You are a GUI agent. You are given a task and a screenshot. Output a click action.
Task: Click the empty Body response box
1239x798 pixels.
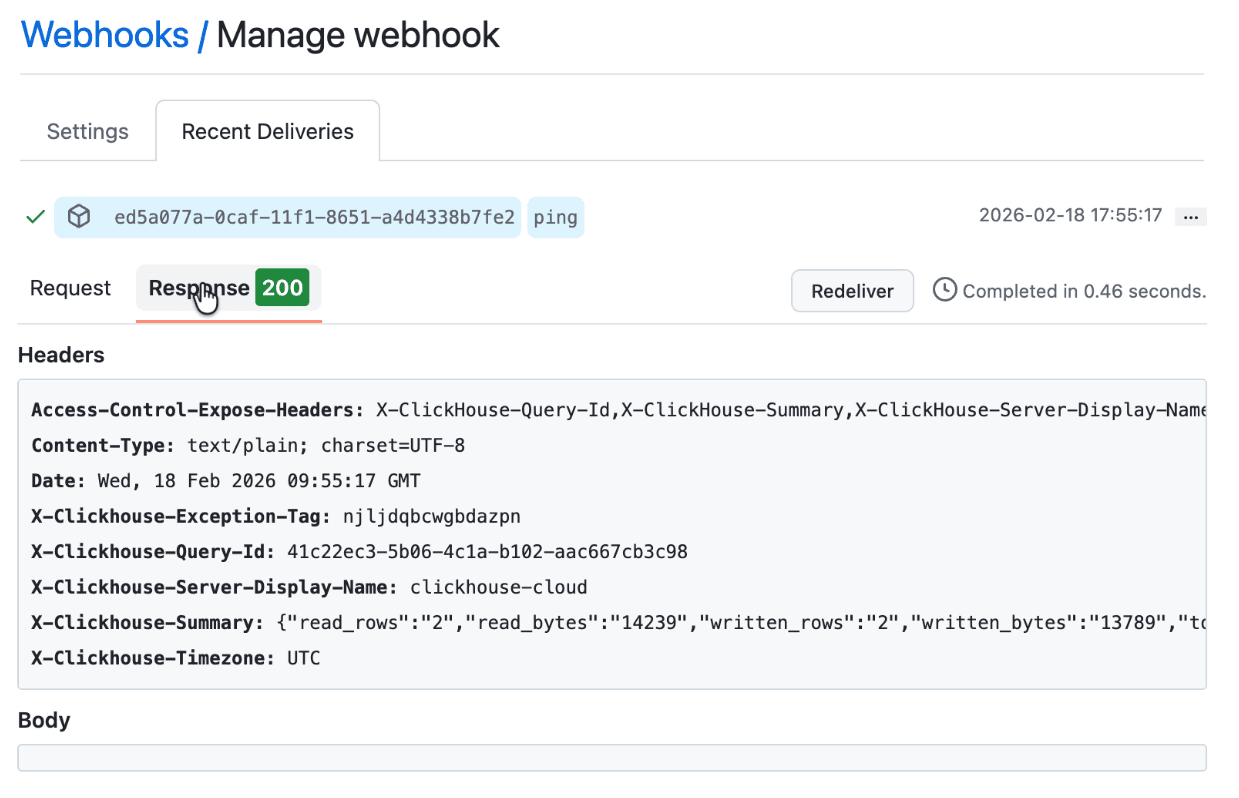611,757
